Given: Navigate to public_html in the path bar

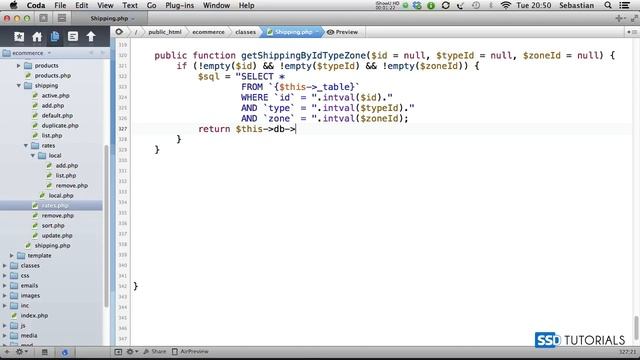Looking at the screenshot, I should (x=164, y=32).
